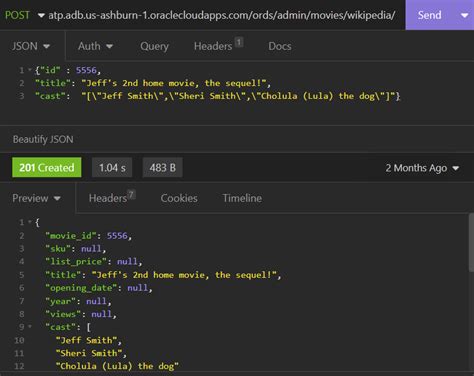Viewport: 474px width, 376px height.
Task: Open the JSON body type dropdown
Action: (x=31, y=46)
